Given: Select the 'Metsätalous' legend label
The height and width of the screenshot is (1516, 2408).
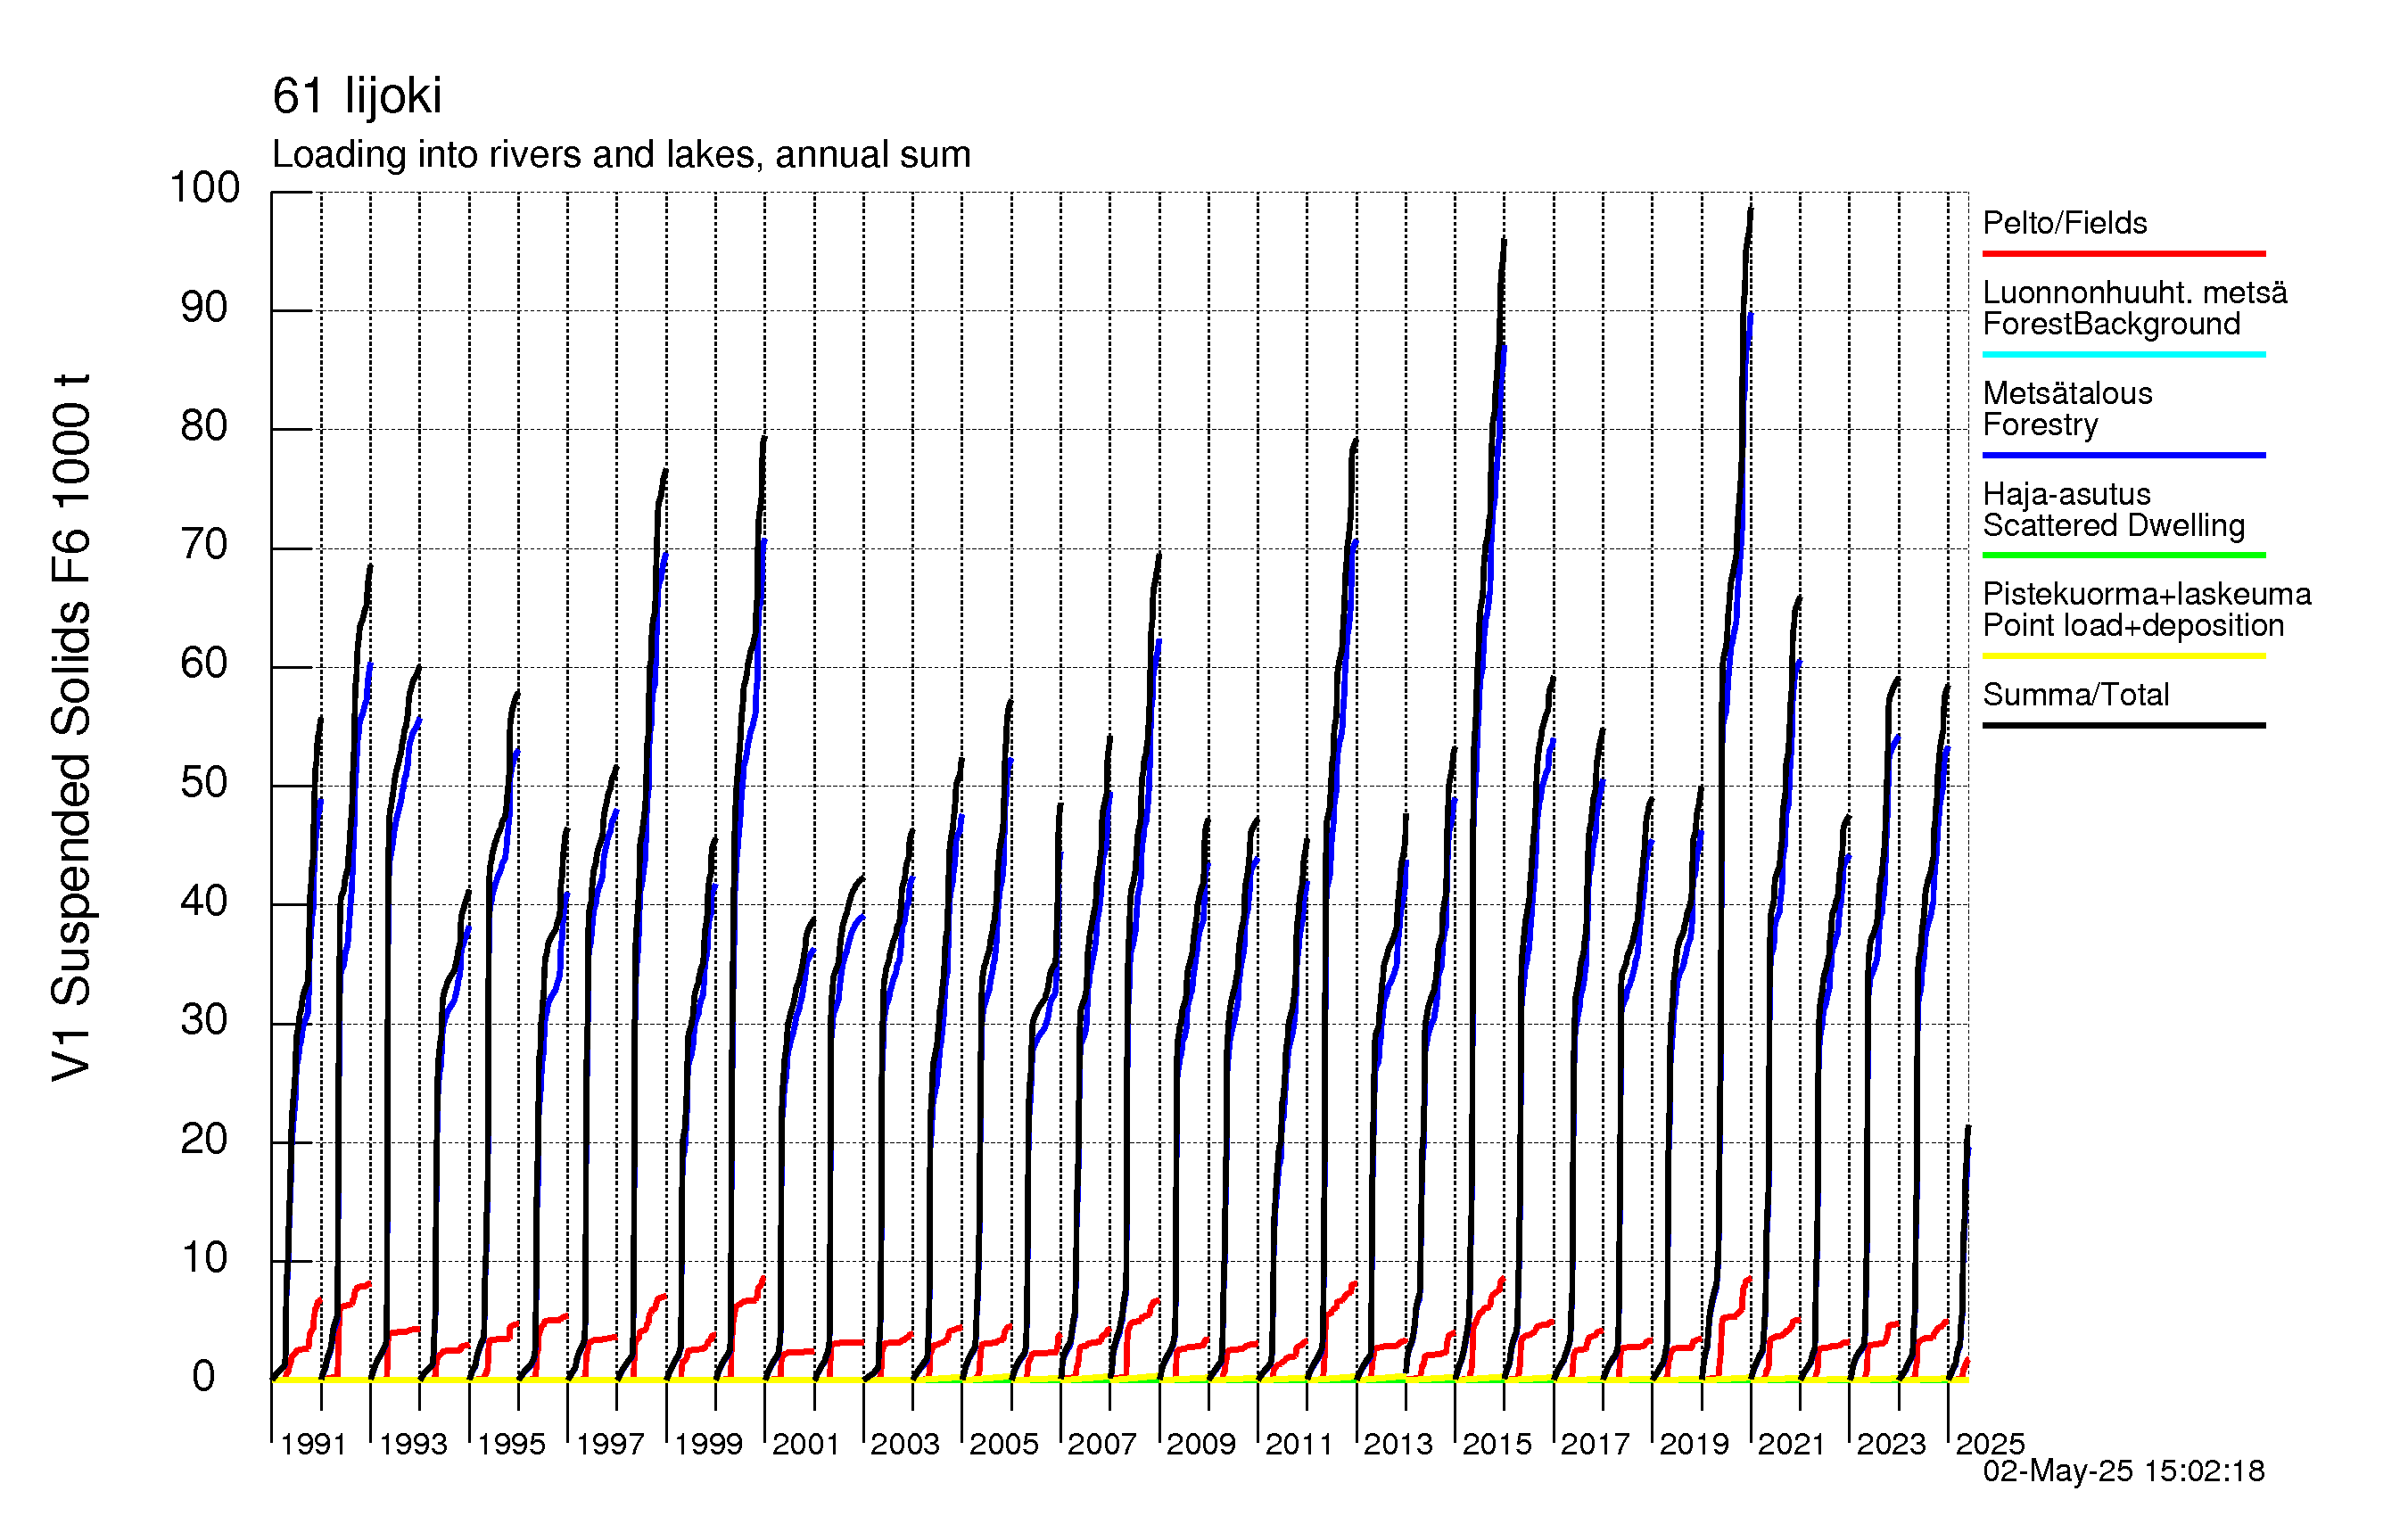Looking at the screenshot, I should (2067, 393).
